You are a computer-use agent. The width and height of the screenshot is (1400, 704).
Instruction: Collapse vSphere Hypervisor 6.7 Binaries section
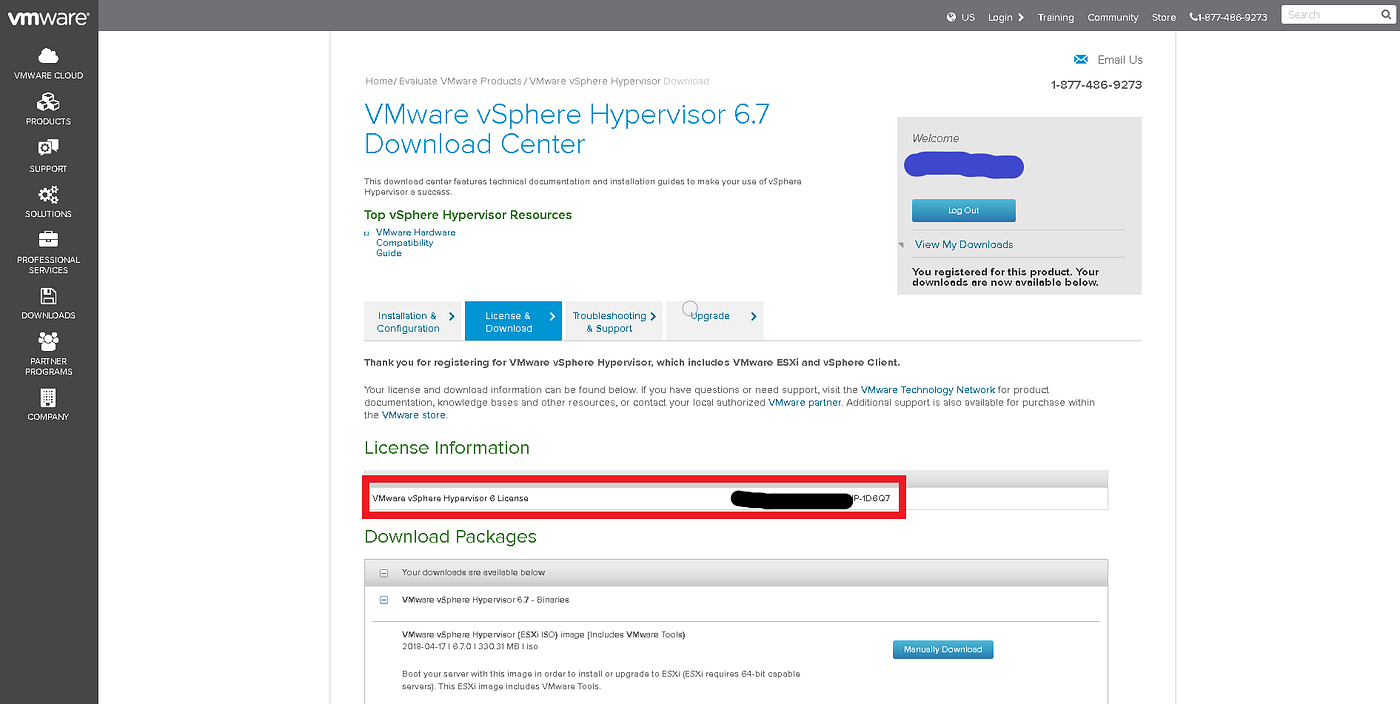tap(383, 600)
